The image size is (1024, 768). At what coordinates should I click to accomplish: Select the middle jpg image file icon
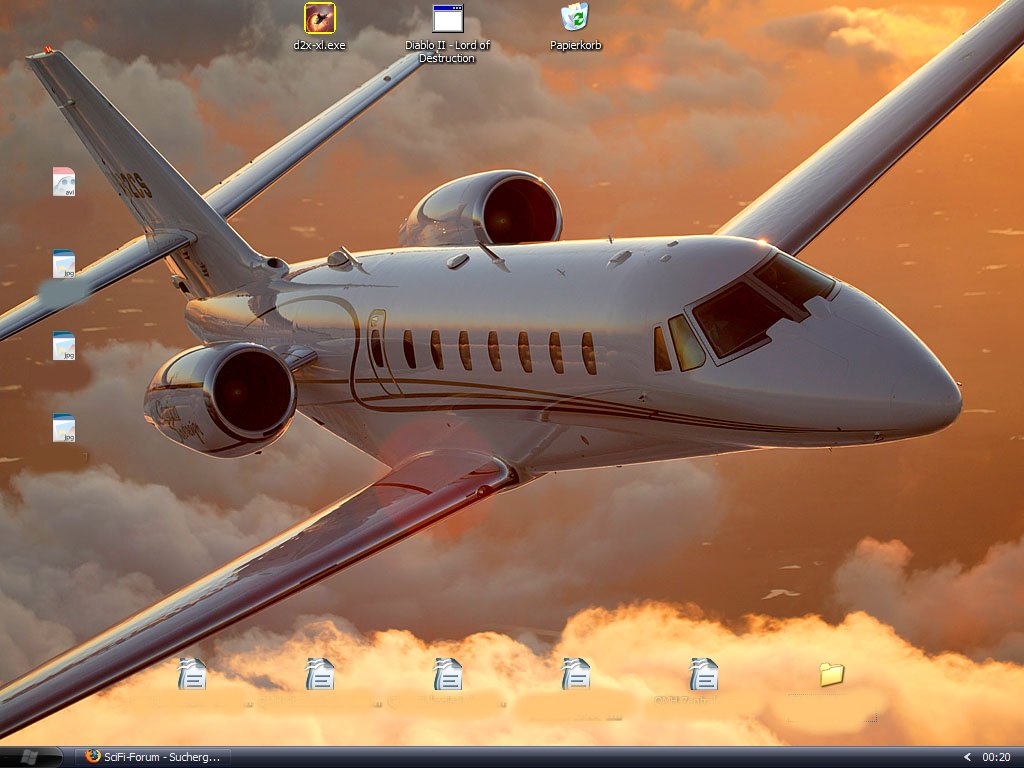click(64, 346)
